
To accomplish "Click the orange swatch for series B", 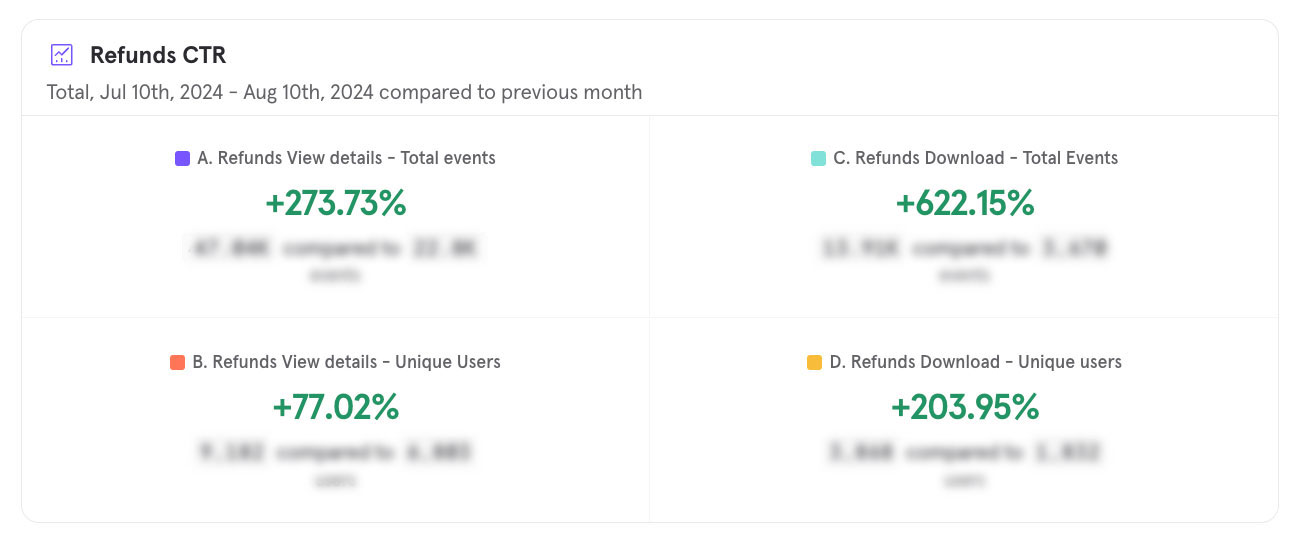I will [177, 362].
